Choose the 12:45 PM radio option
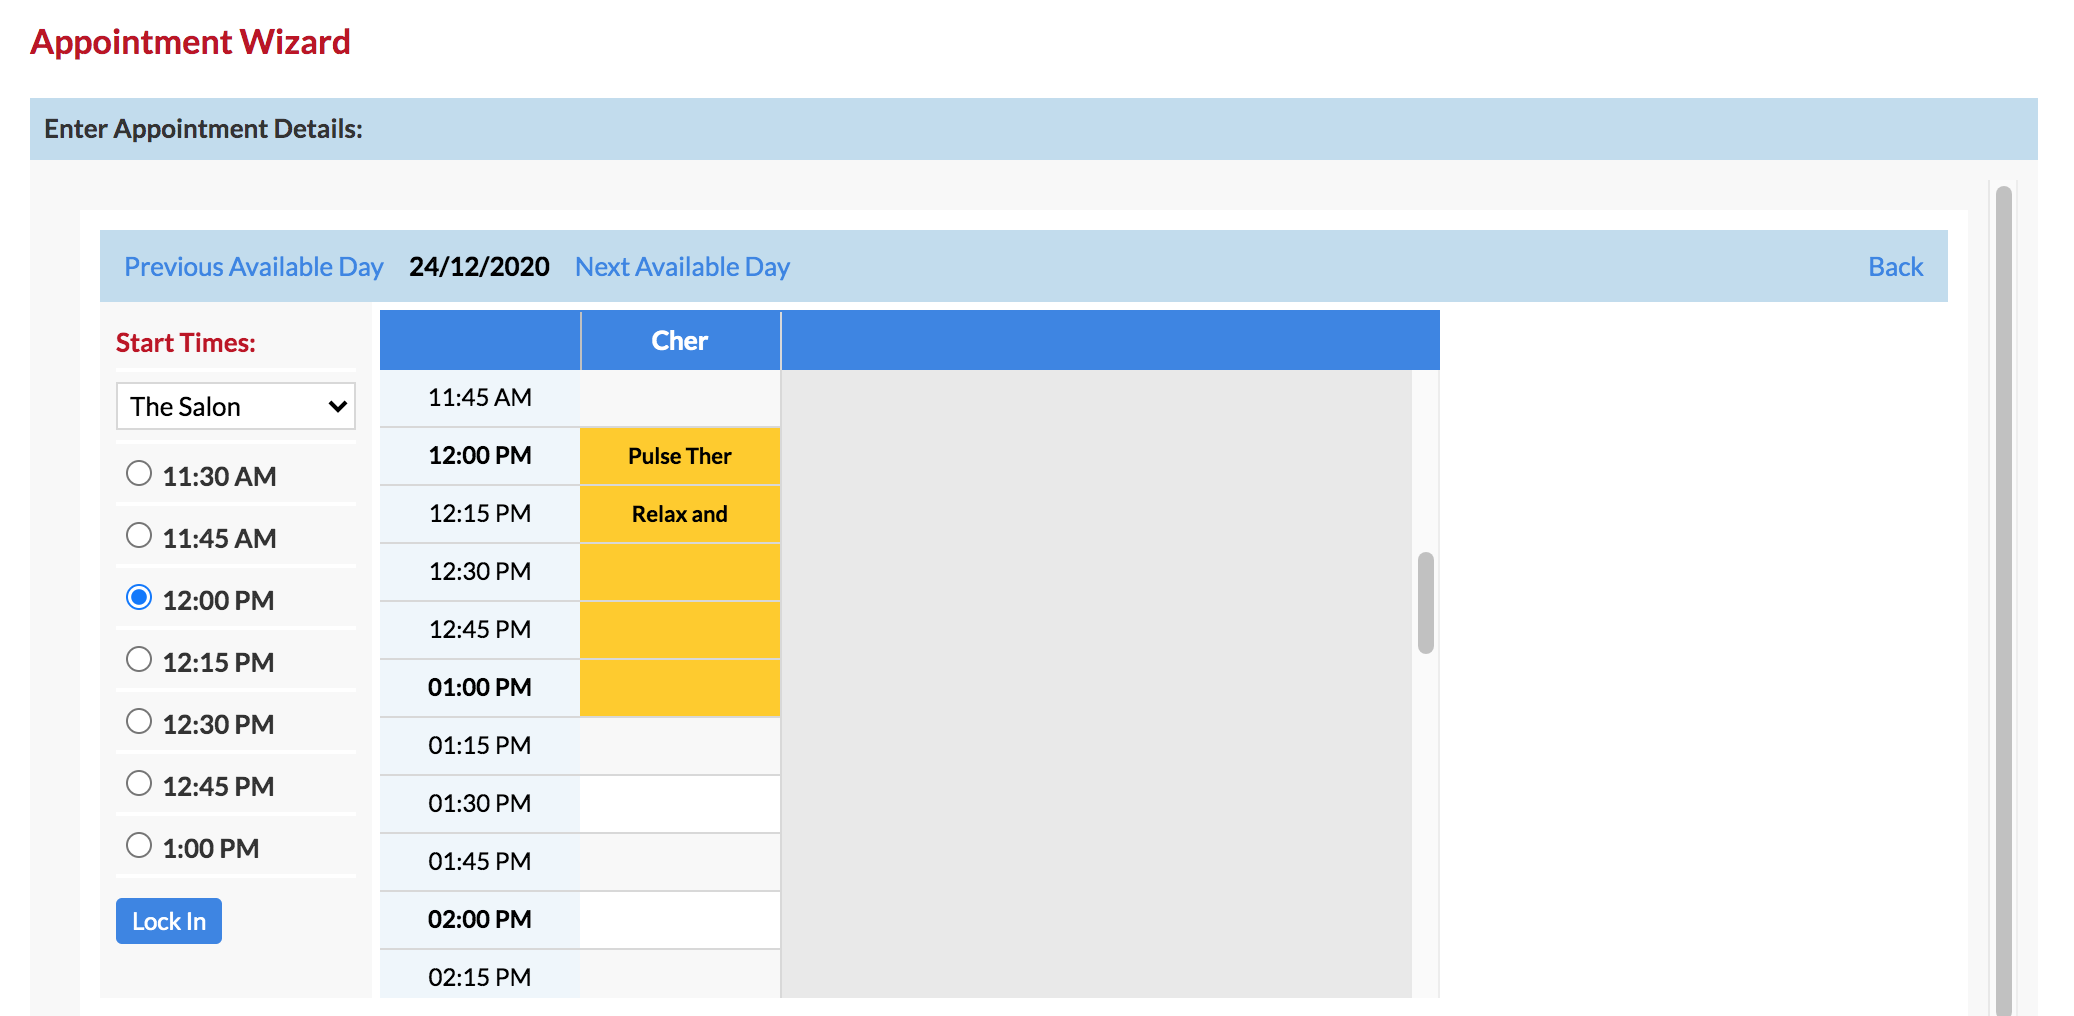Screen dimensions: 2074x1016 pyautogui.click(x=139, y=783)
